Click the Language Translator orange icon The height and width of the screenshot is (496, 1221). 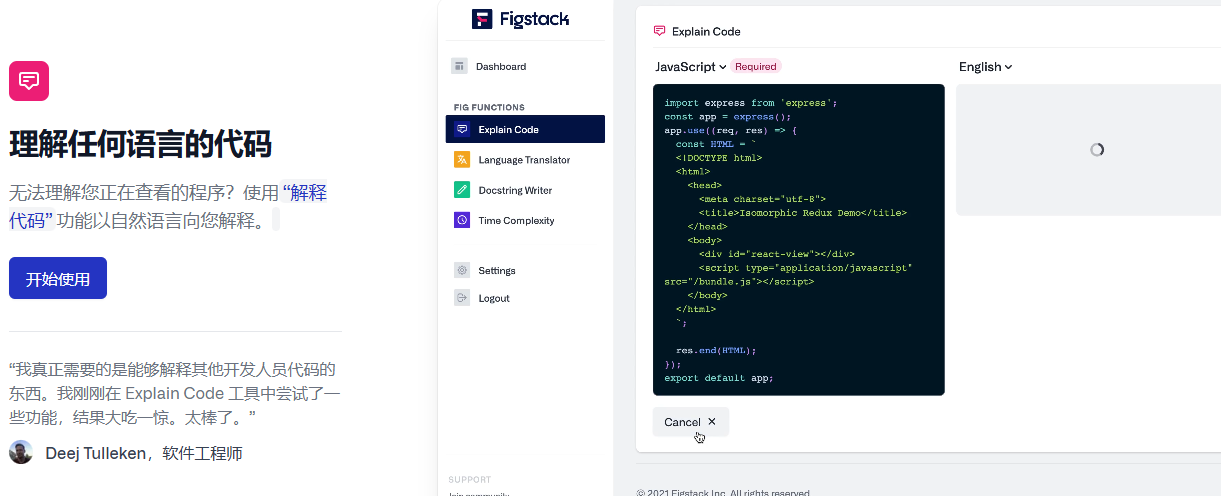click(x=462, y=160)
